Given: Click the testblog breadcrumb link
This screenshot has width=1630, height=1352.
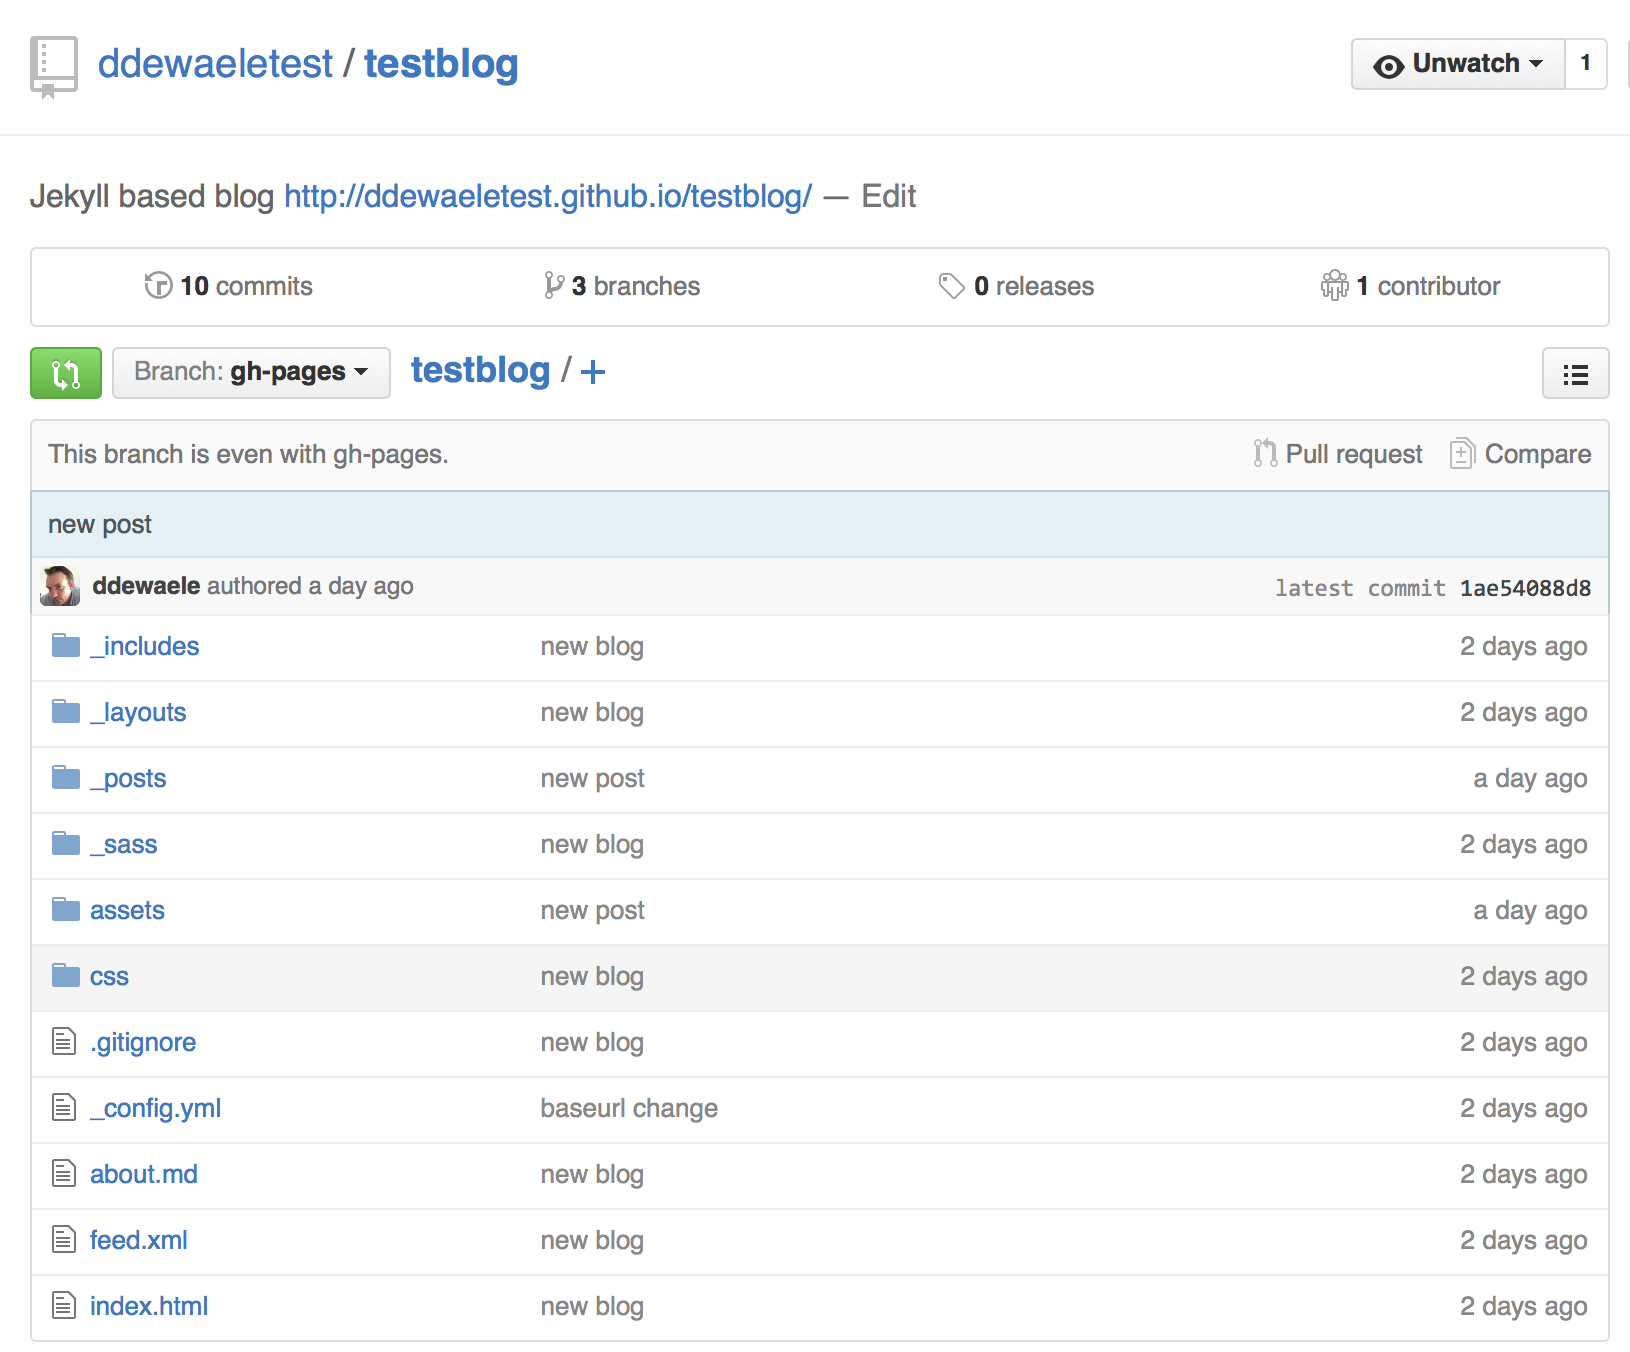Looking at the screenshot, I should coord(481,371).
